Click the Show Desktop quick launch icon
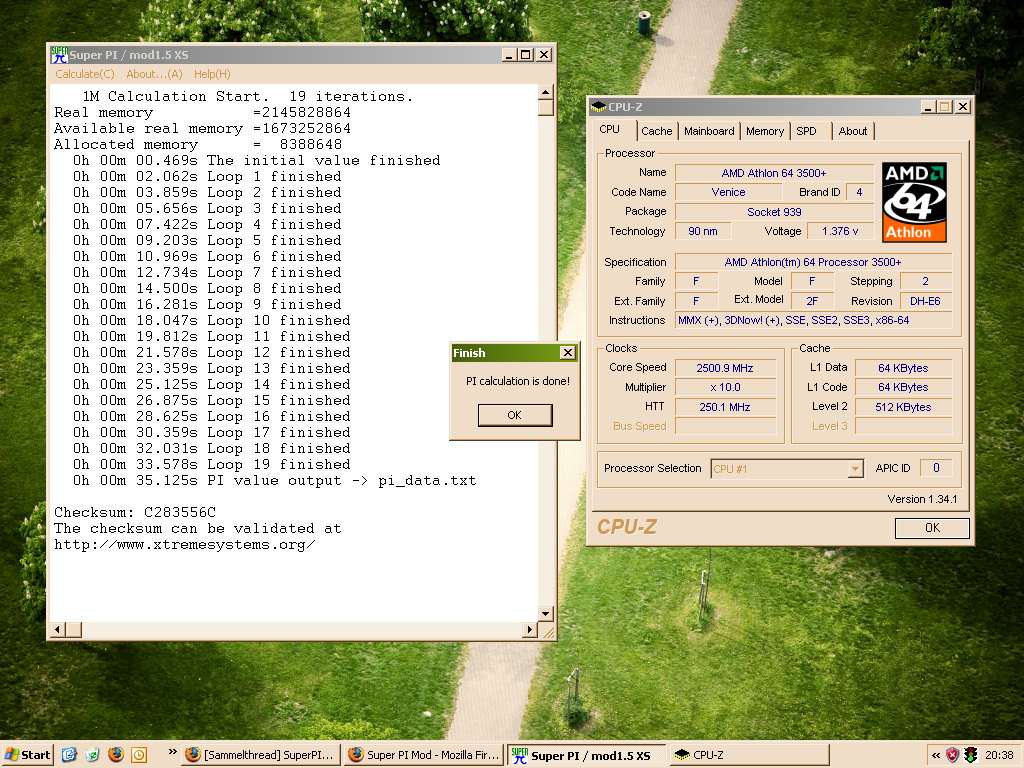 [92, 755]
